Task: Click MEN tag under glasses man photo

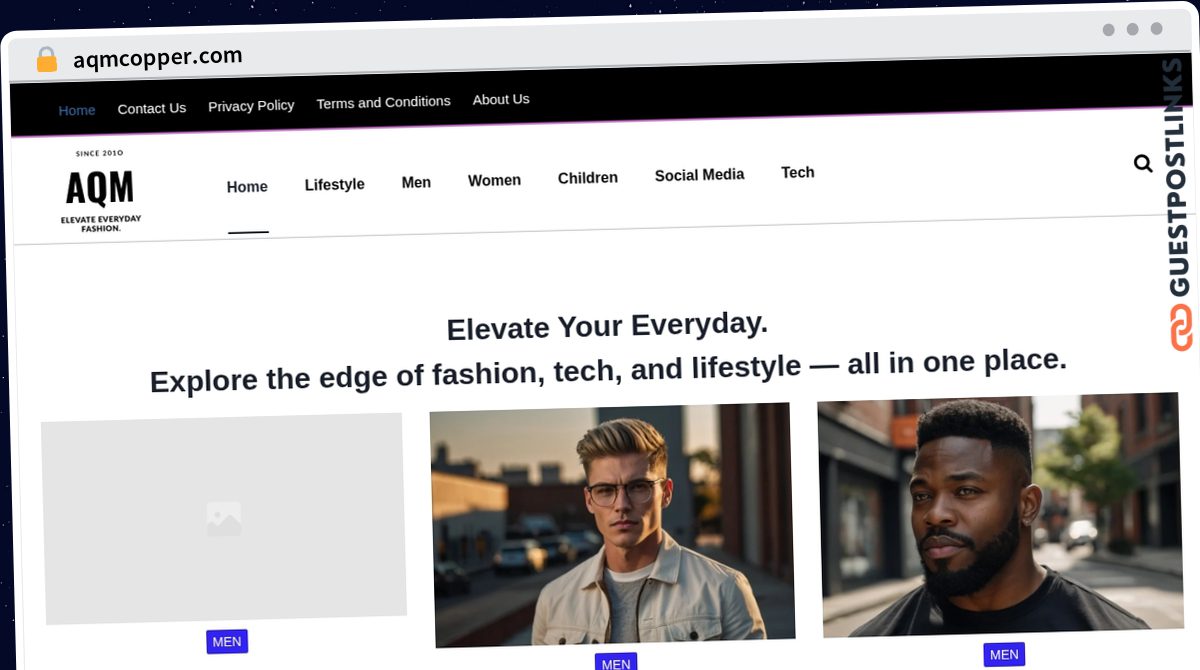Action: [x=616, y=662]
